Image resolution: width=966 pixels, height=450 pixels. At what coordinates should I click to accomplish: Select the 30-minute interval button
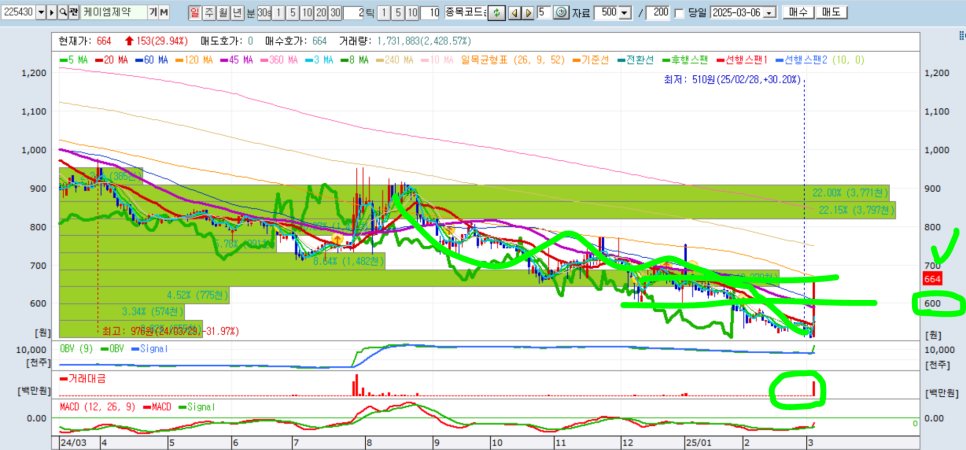click(x=335, y=12)
